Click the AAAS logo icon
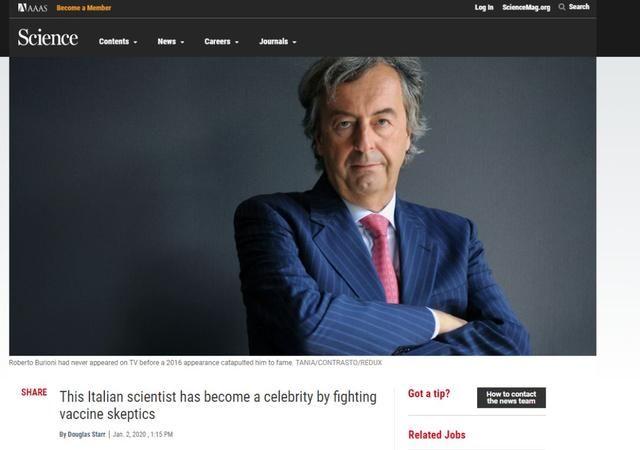Image resolution: width=640 pixels, height=450 pixels. [32, 8]
